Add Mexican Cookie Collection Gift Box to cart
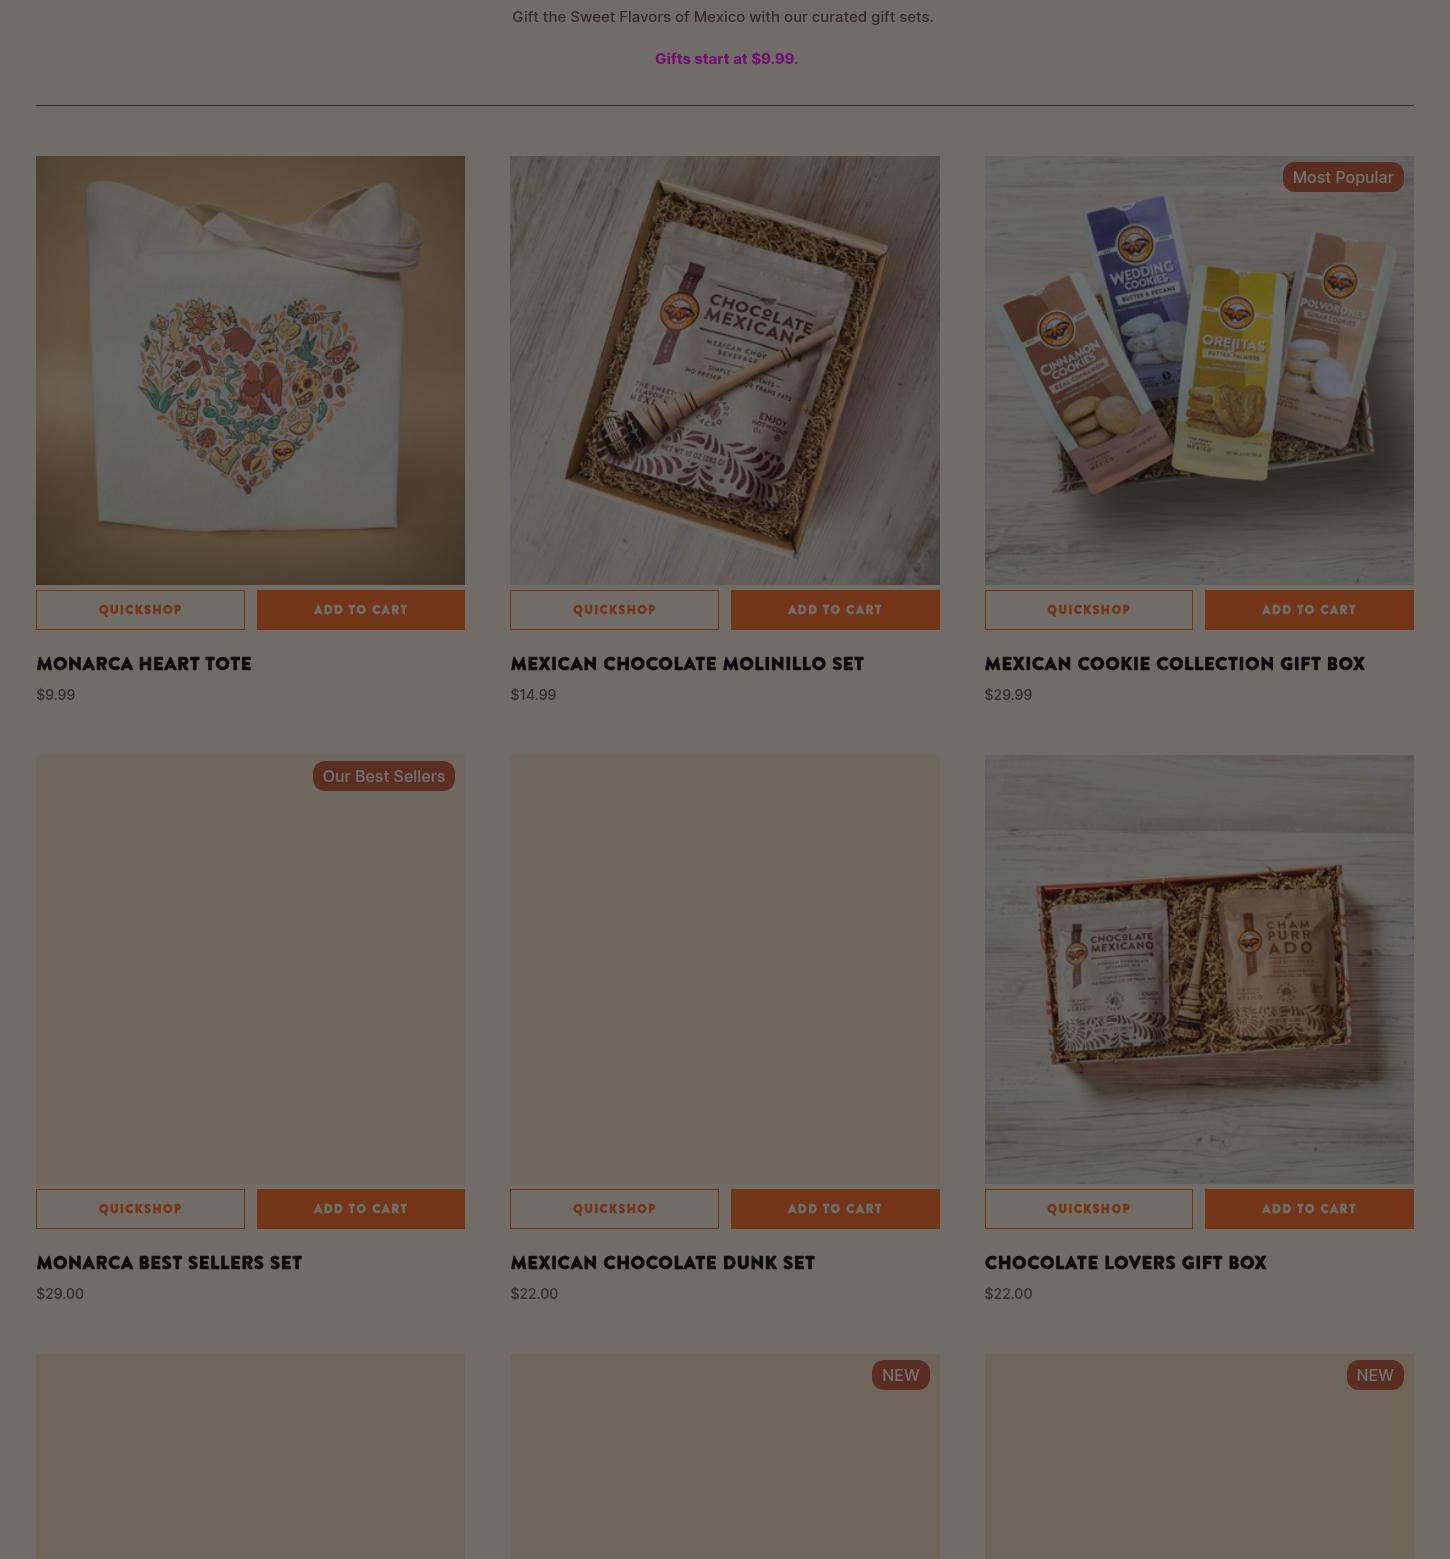Screen dimensions: 1450x1559 (x=1309, y=610)
